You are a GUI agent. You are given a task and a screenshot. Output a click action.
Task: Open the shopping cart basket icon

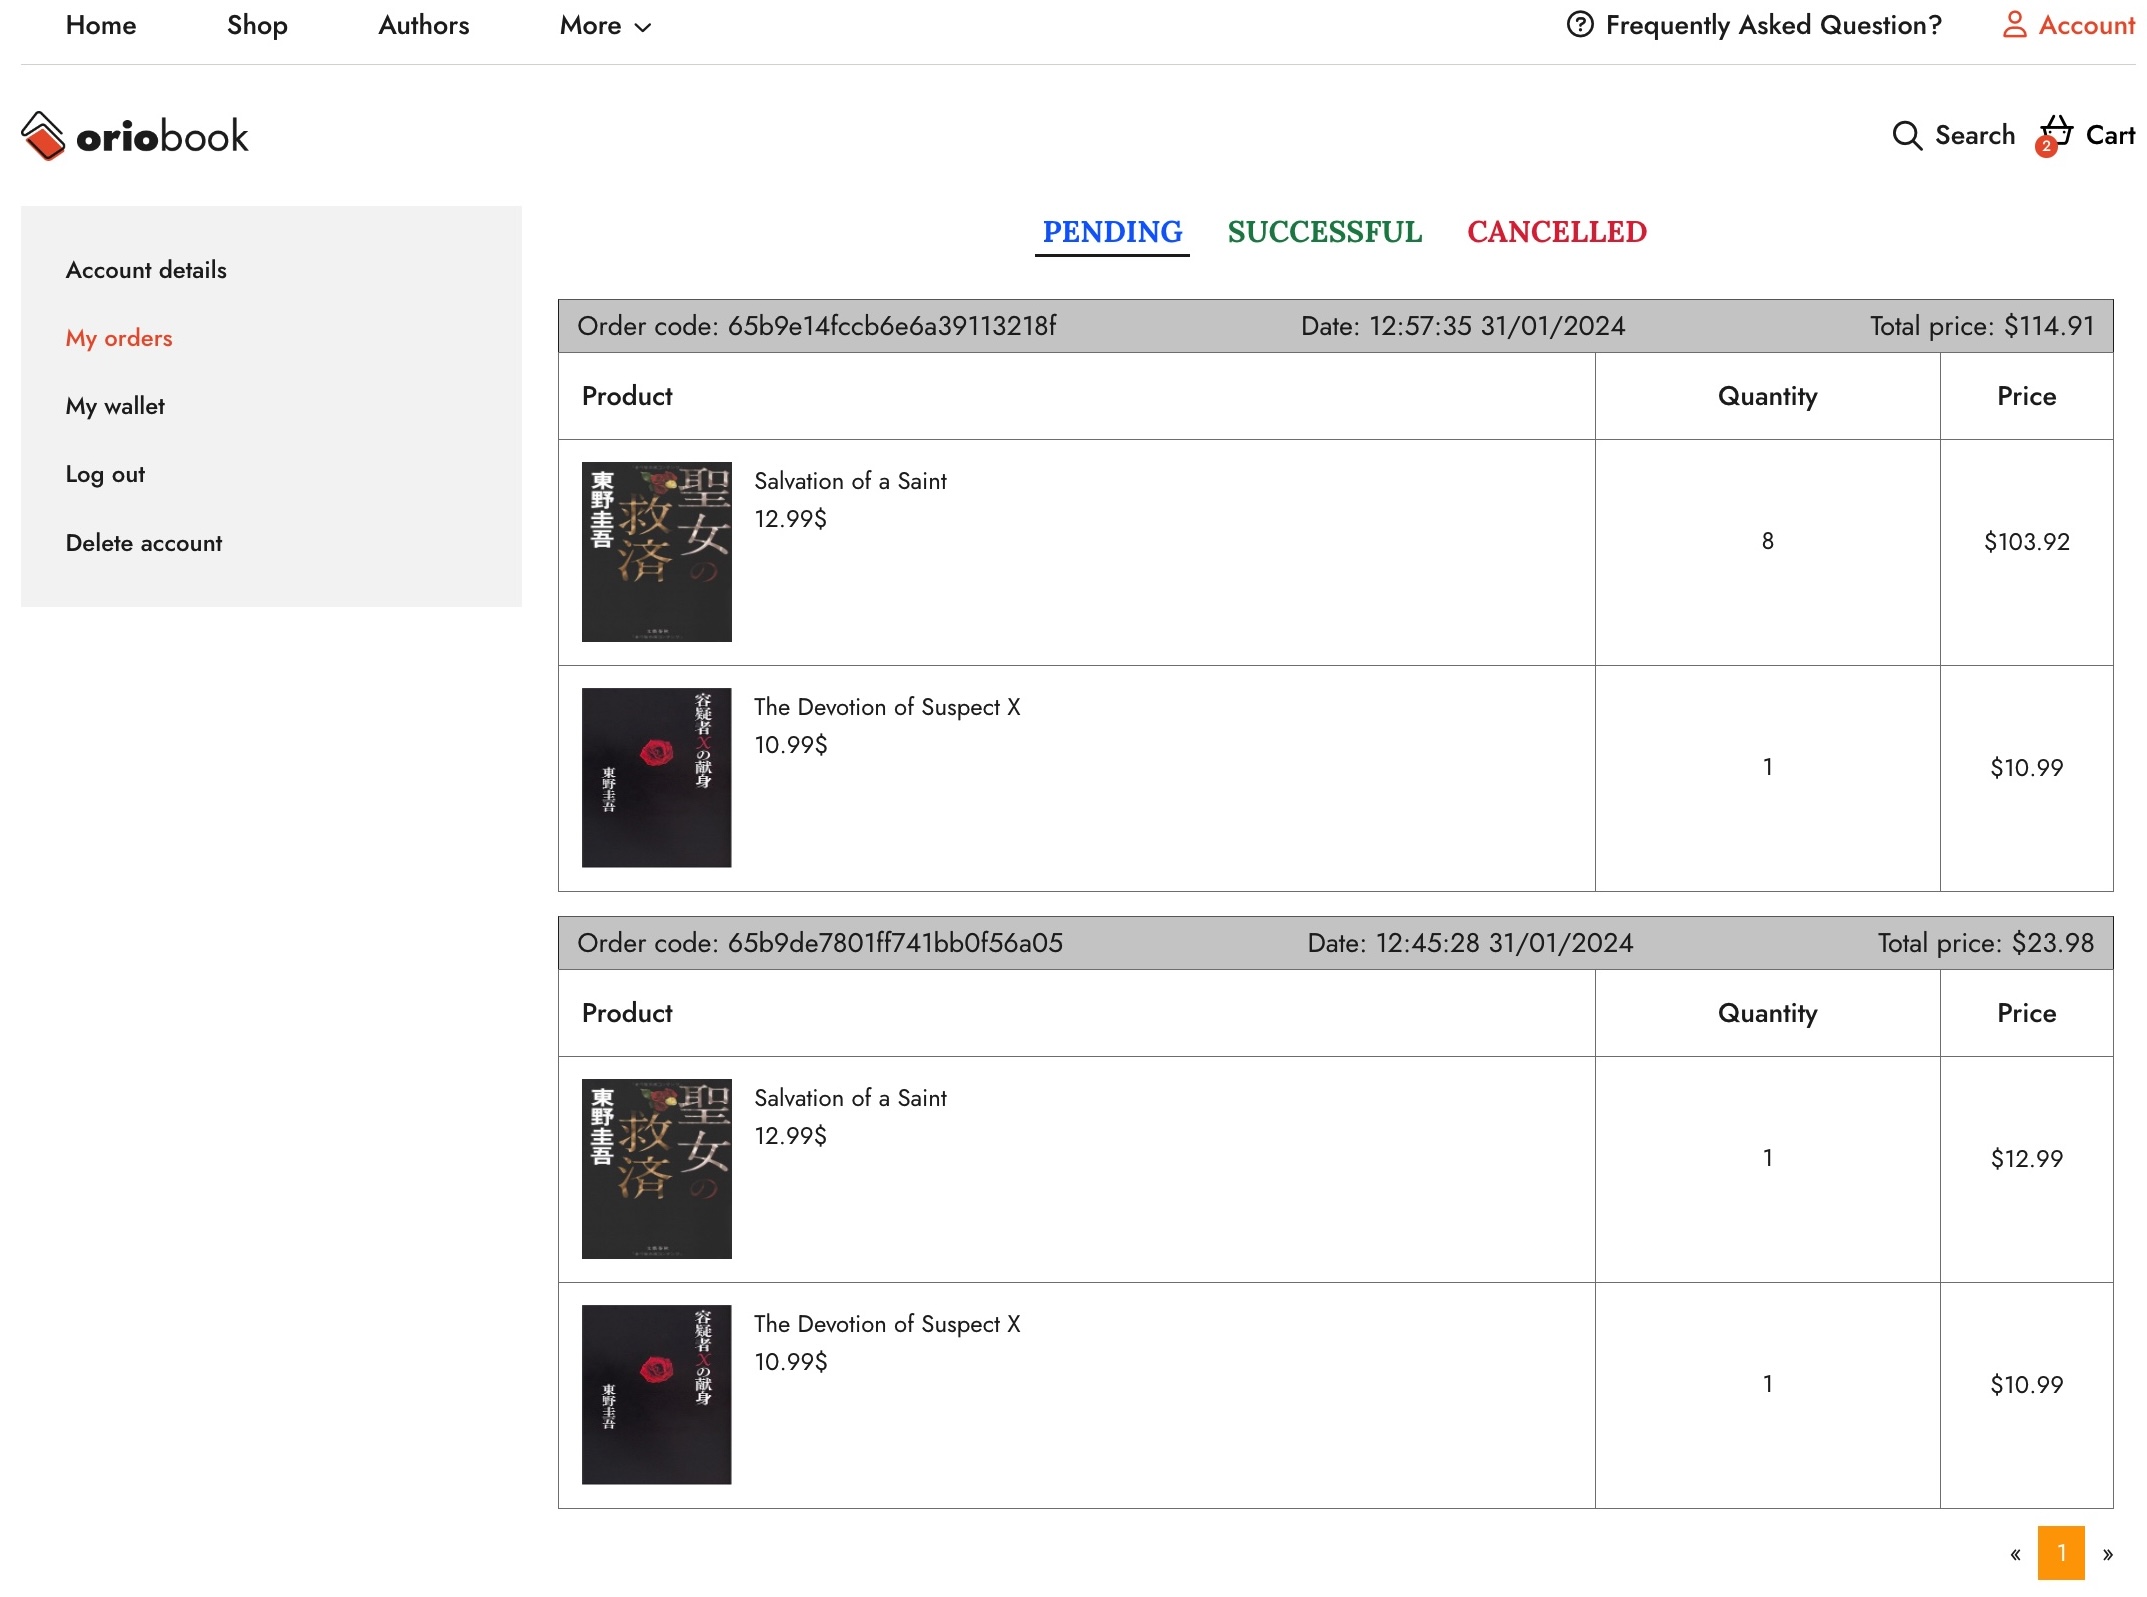click(x=2058, y=130)
